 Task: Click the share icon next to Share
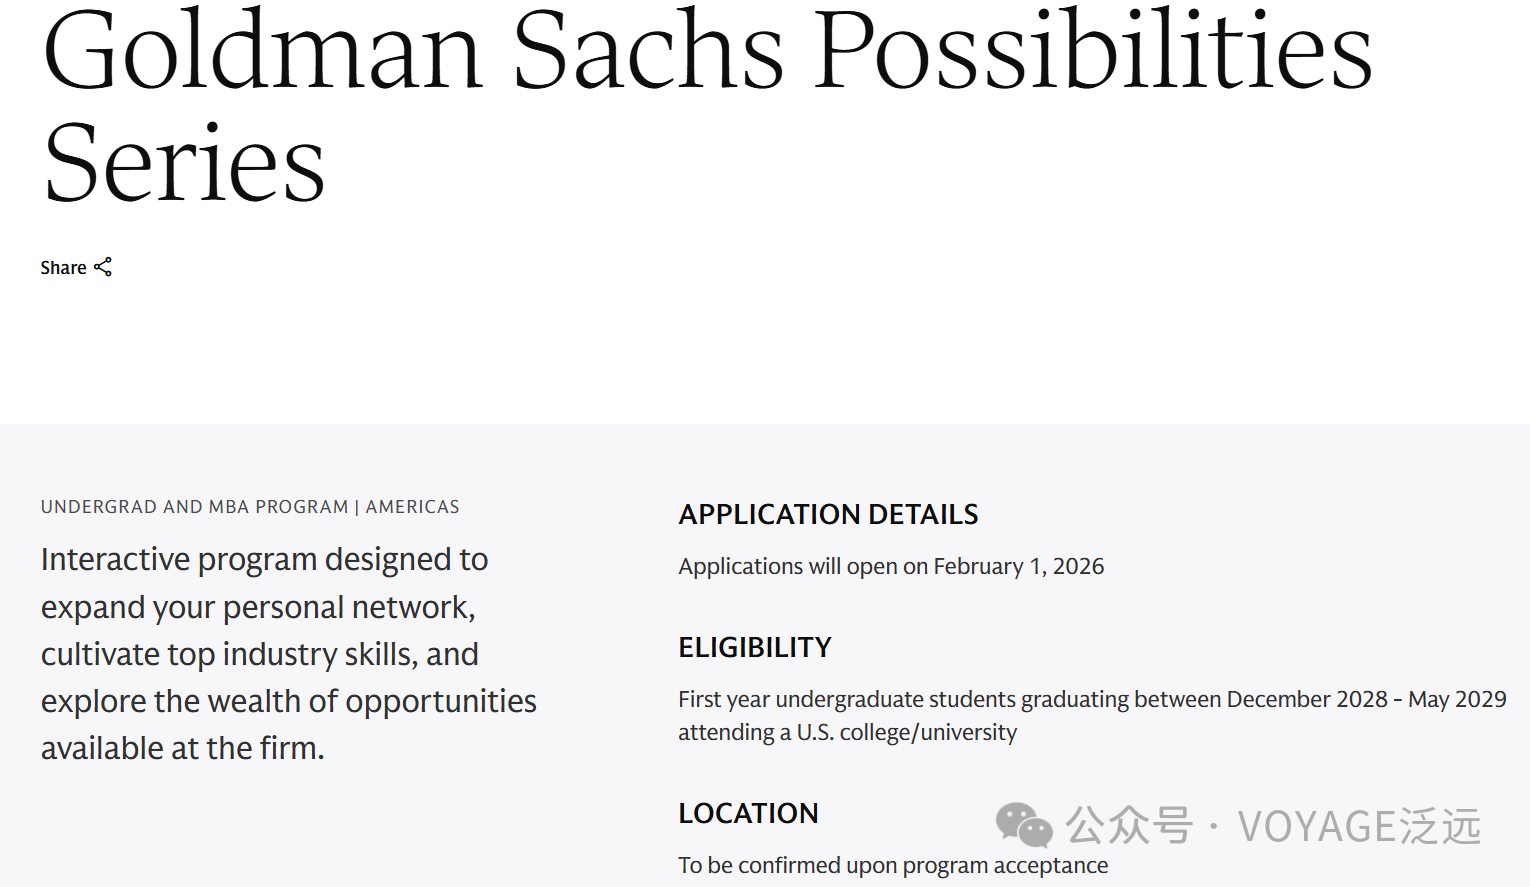point(103,267)
